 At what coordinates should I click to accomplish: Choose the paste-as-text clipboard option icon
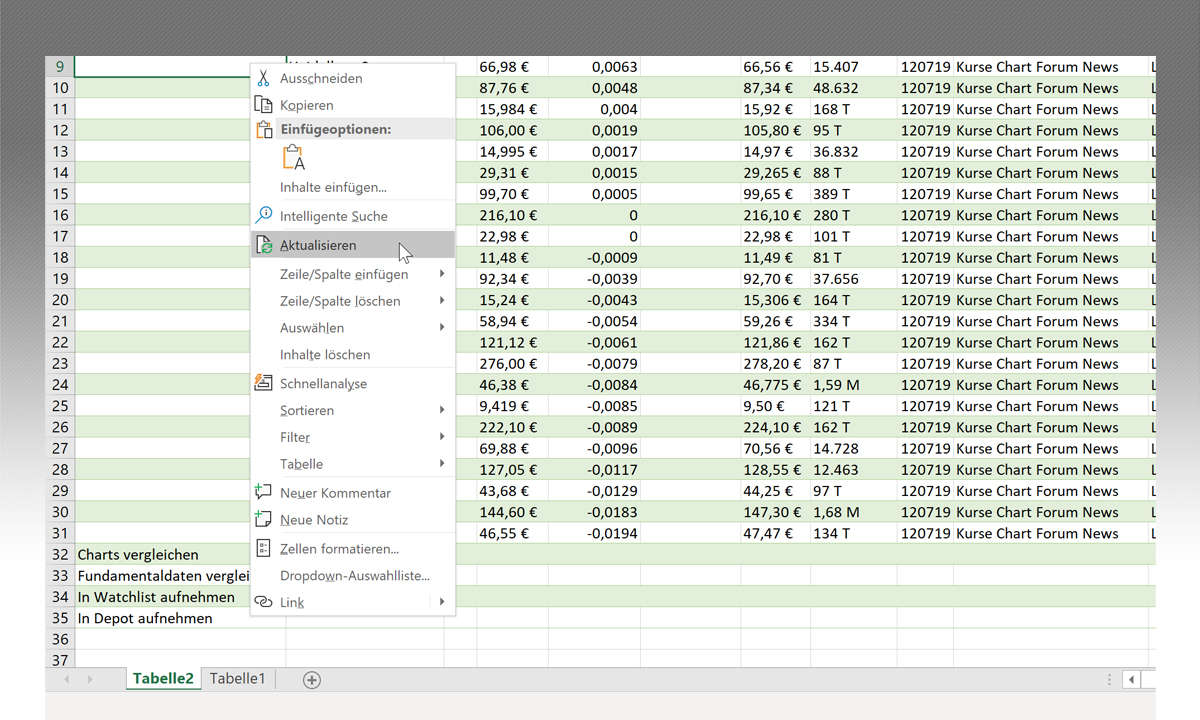293,158
